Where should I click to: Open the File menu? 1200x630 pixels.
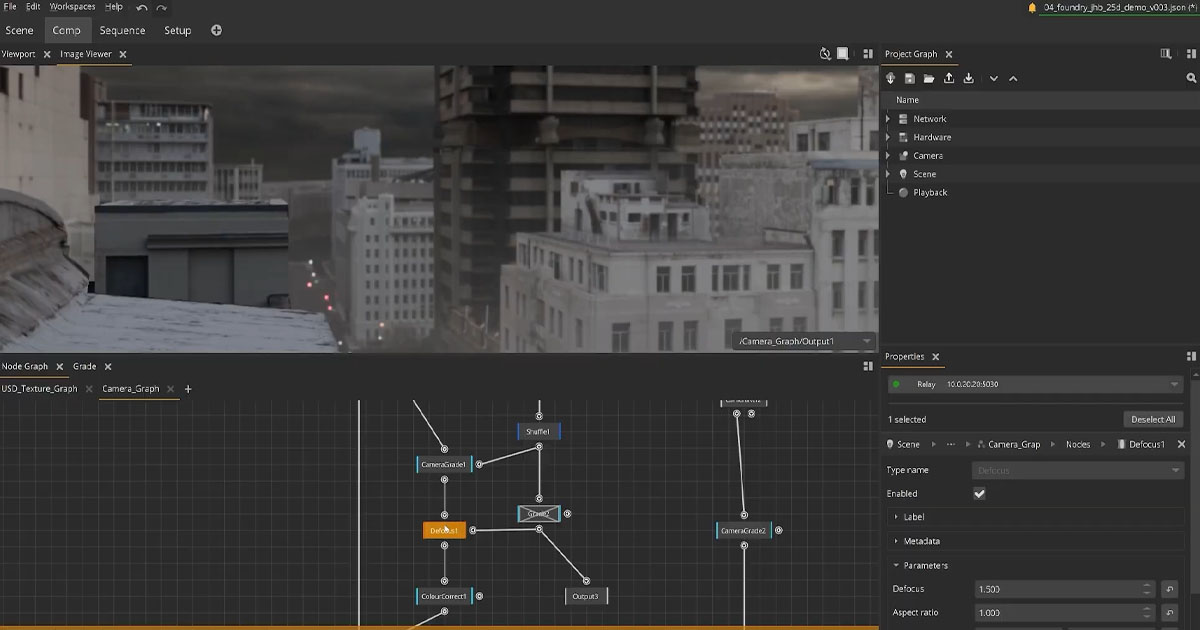10,7
